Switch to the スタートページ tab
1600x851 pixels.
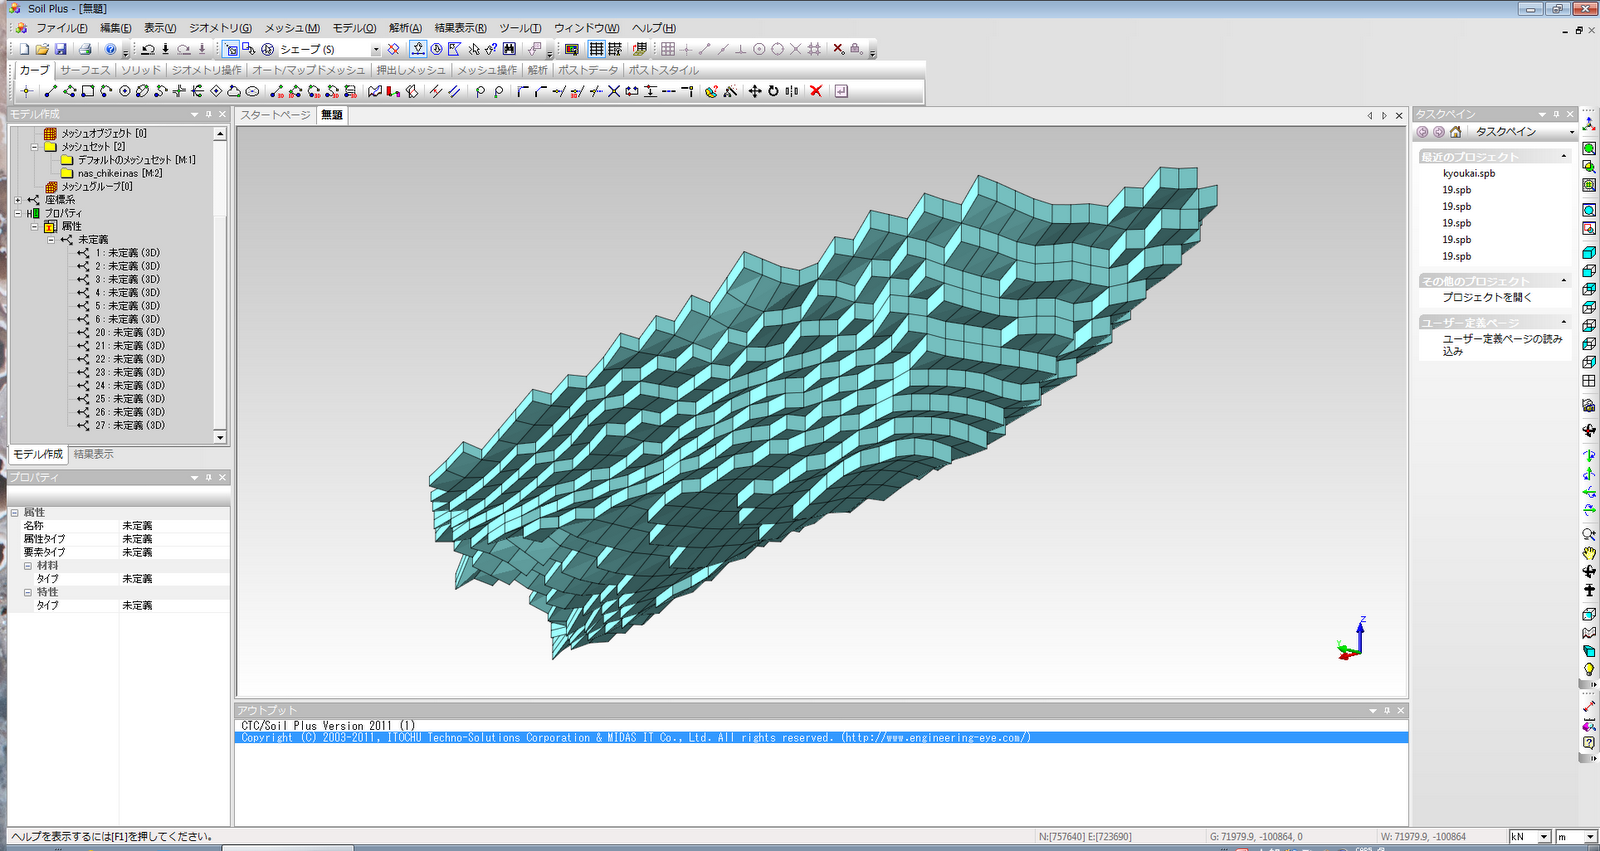click(276, 115)
